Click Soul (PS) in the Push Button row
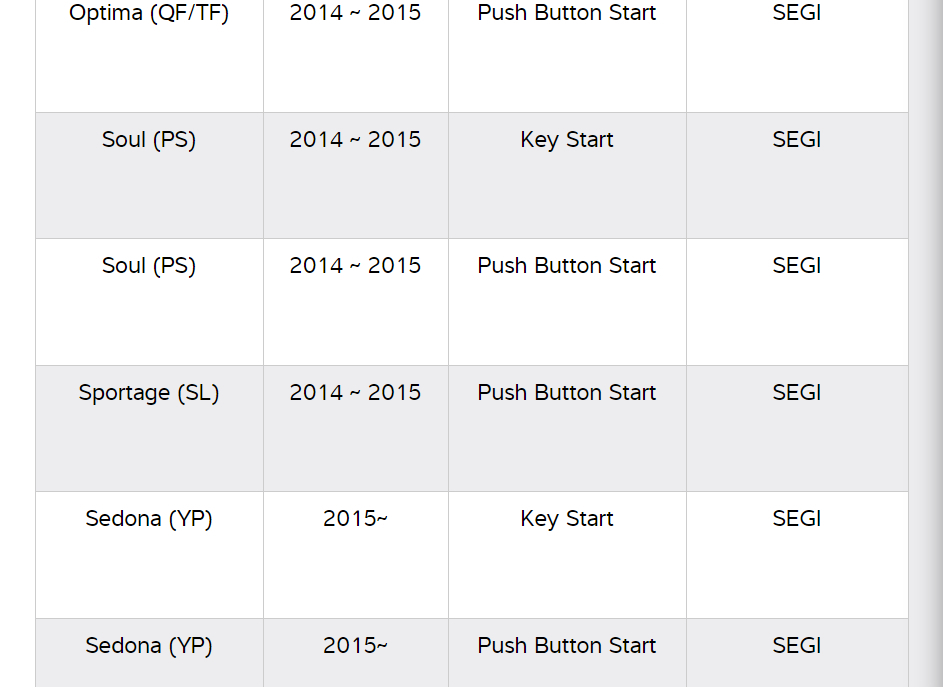 click(x=149, y=266)
